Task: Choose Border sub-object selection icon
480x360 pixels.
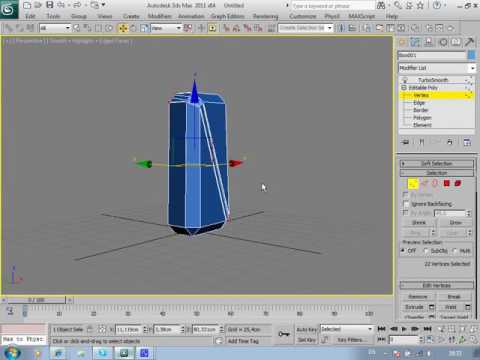Action: pyautogui.click(x=435, y=184)
